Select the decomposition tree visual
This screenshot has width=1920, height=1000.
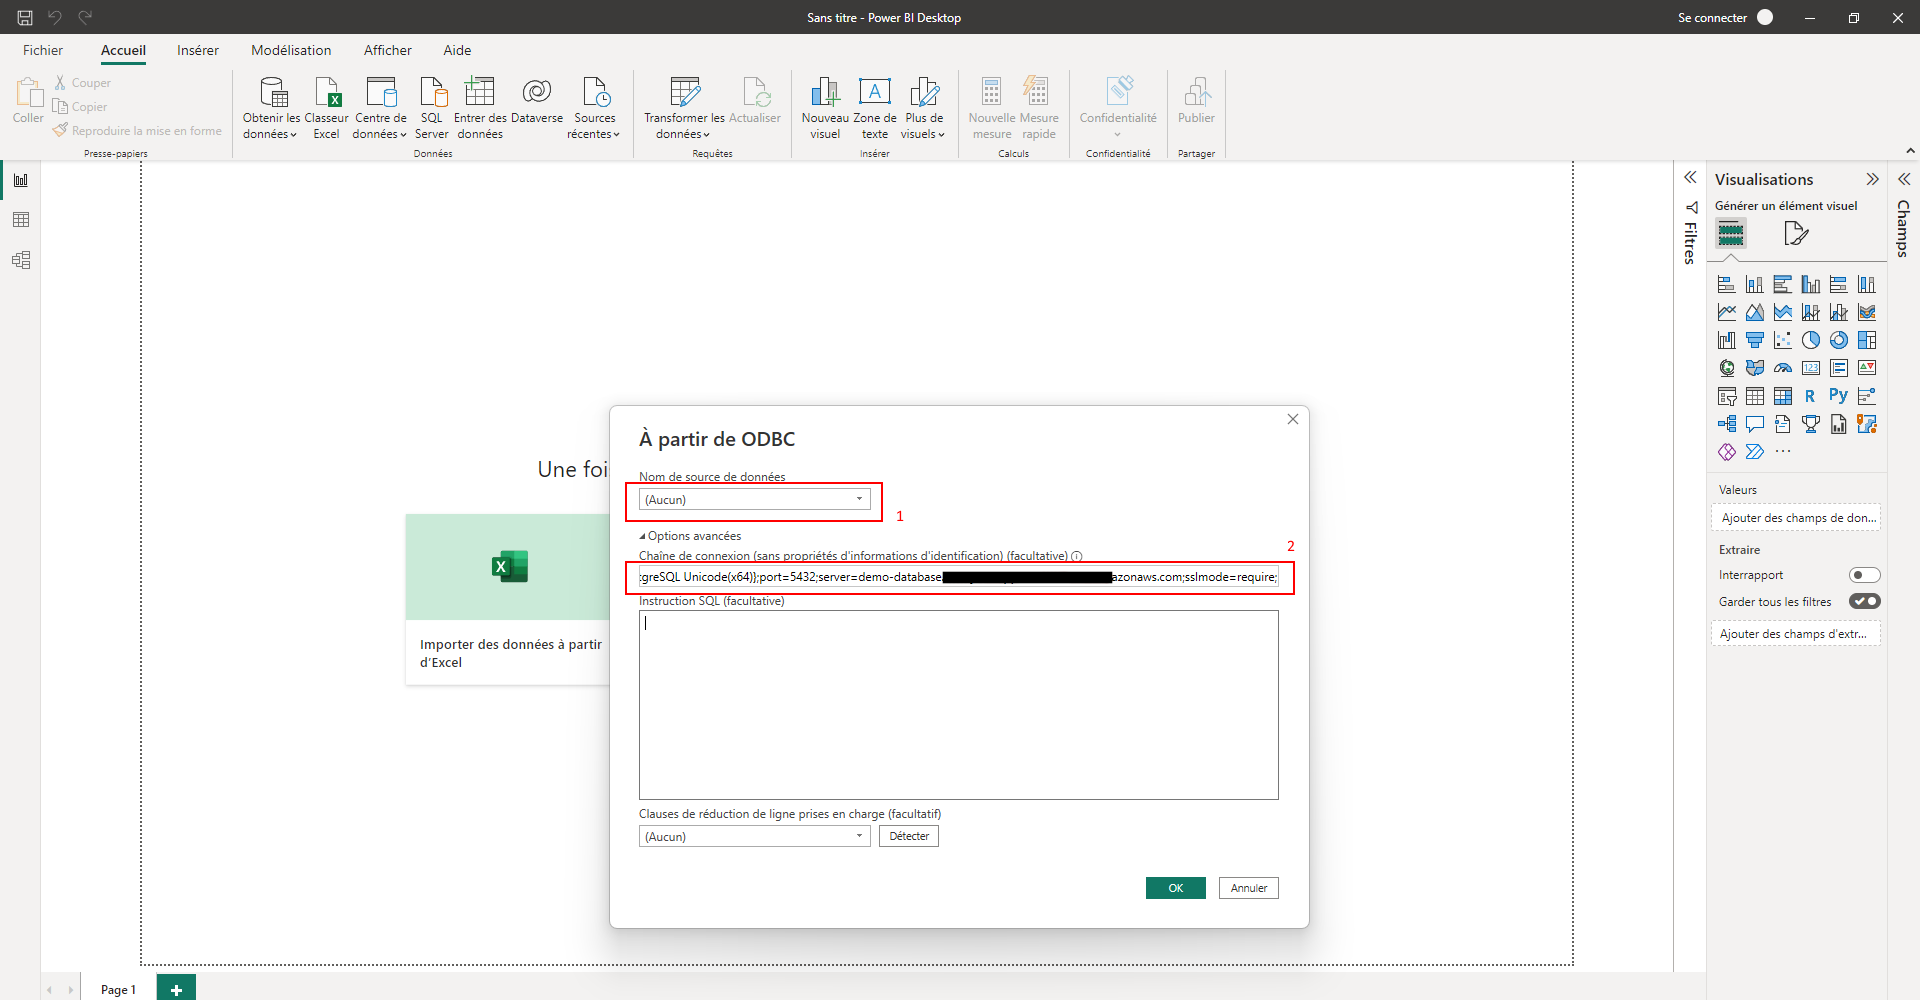point(1727,424)
